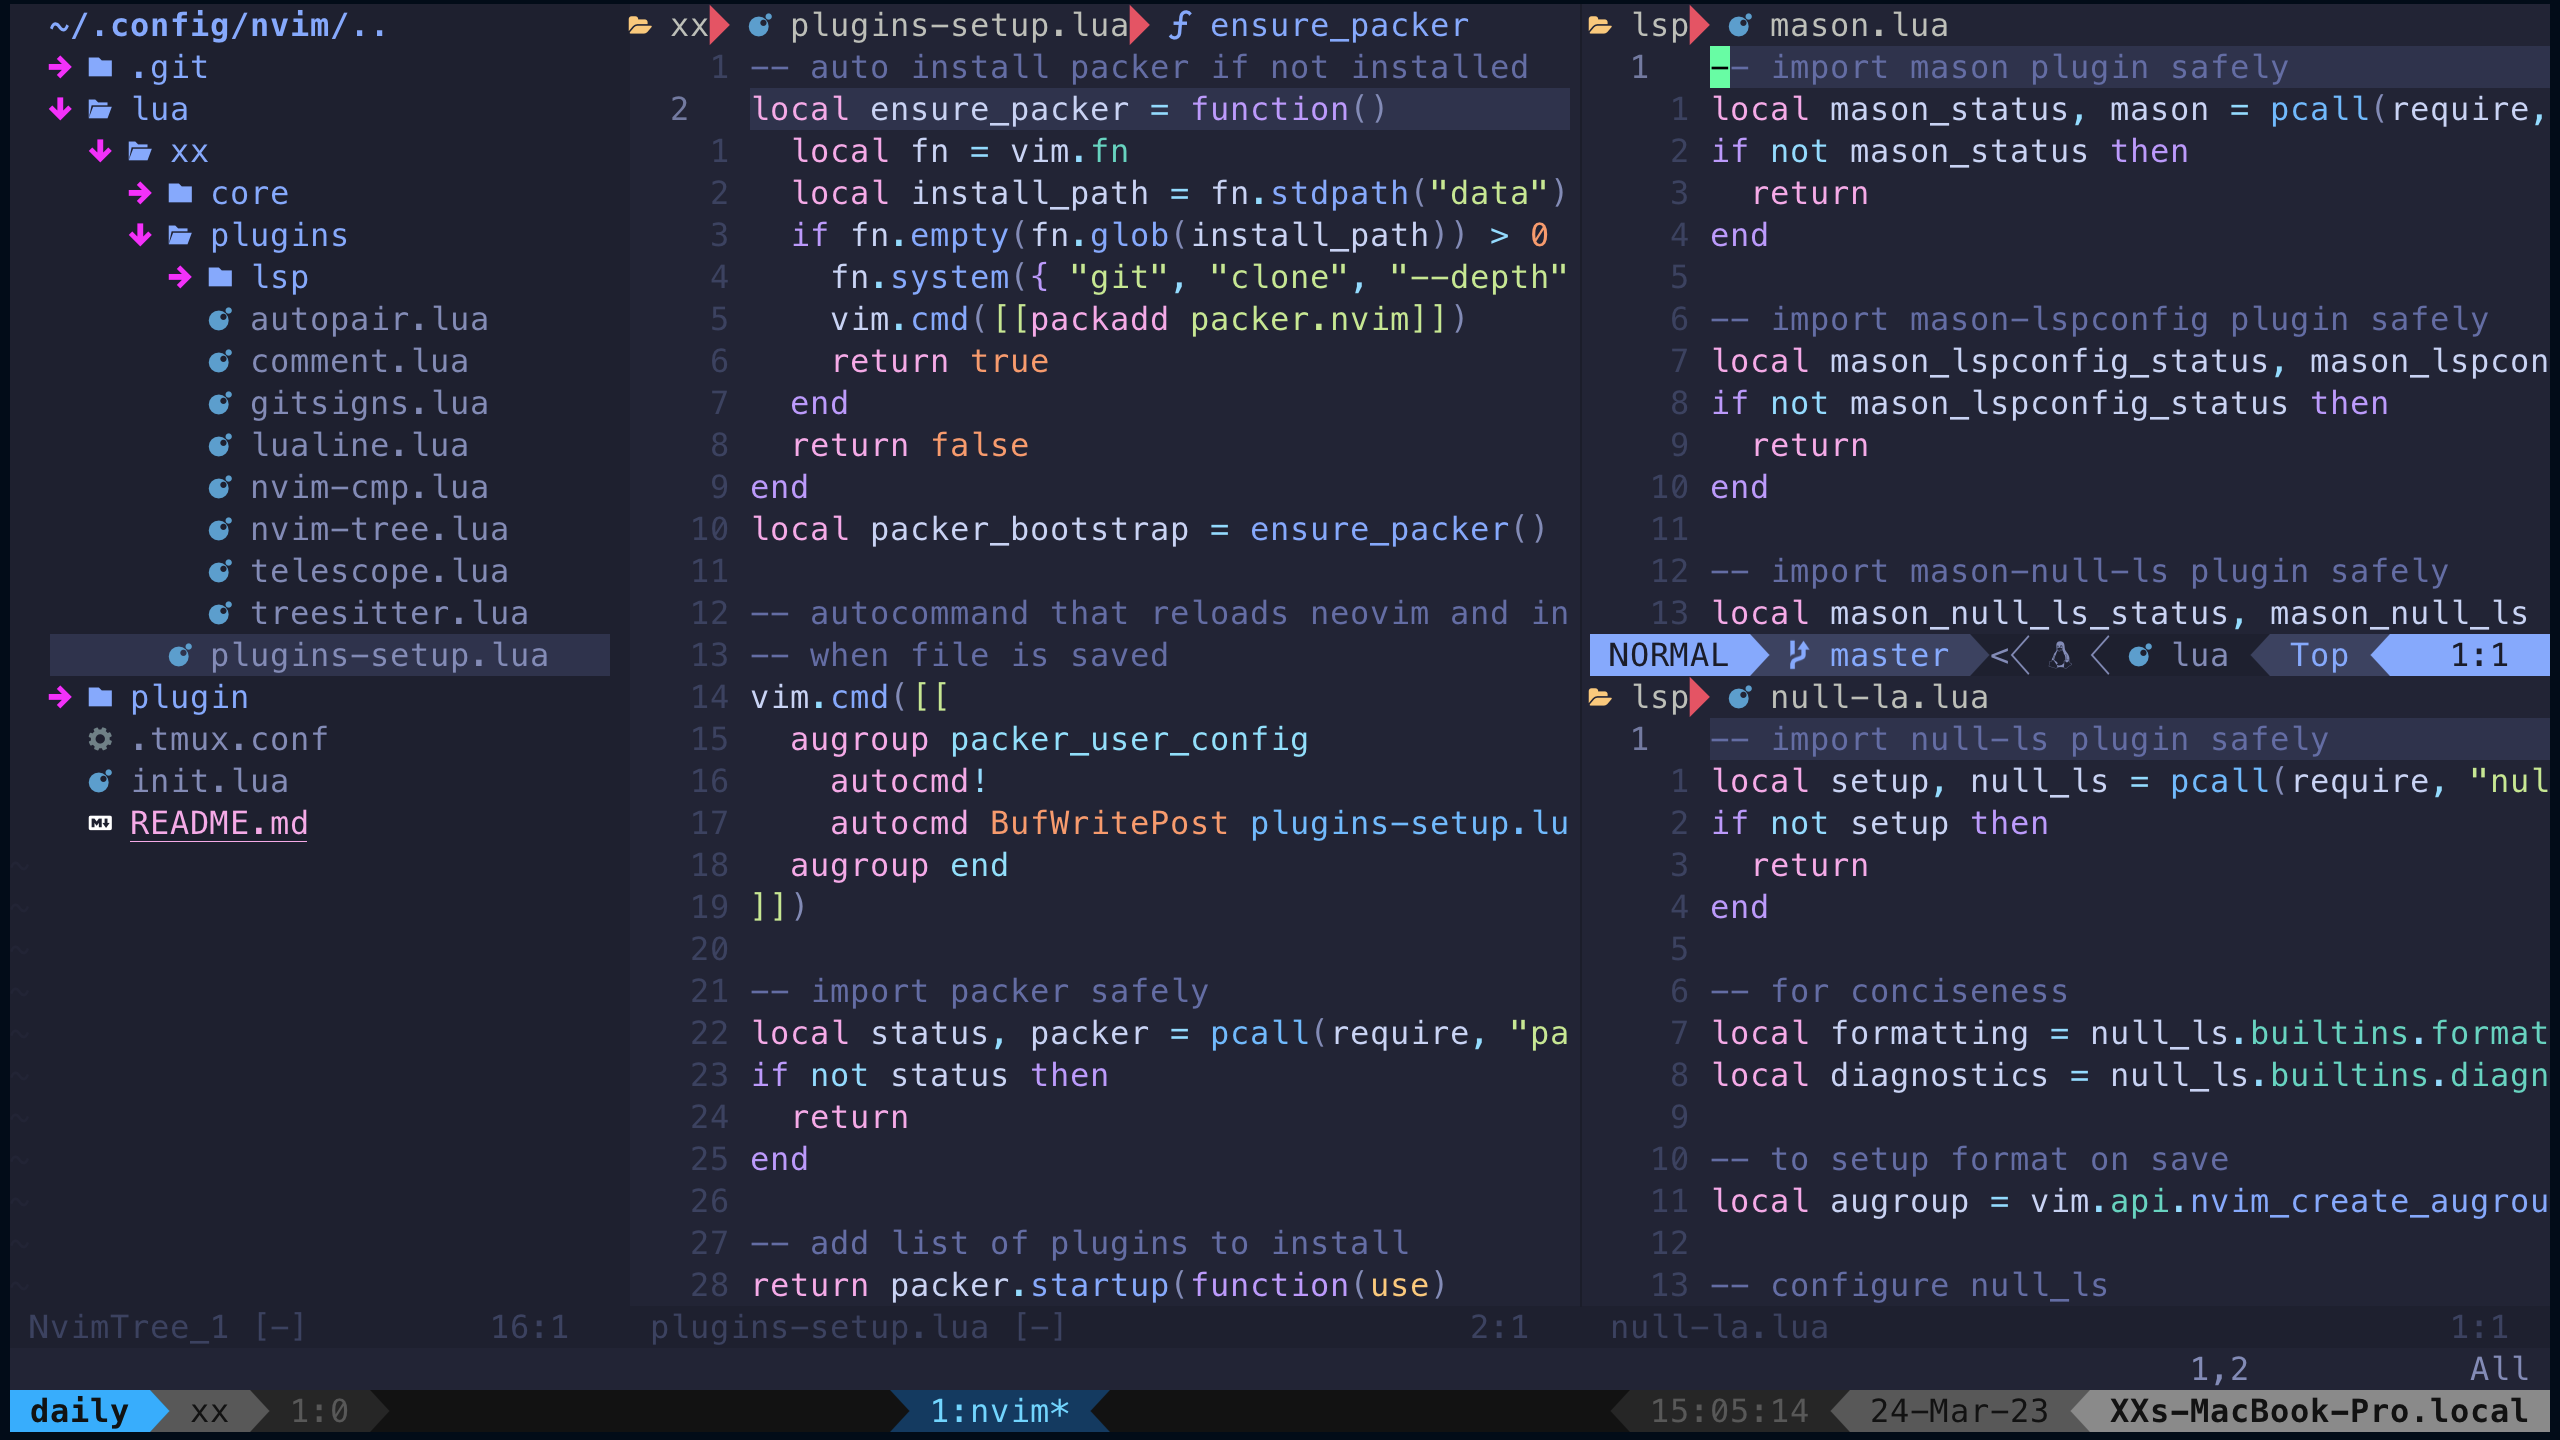Click the Lua icon beside autopair.lua

tap(220, 319)
